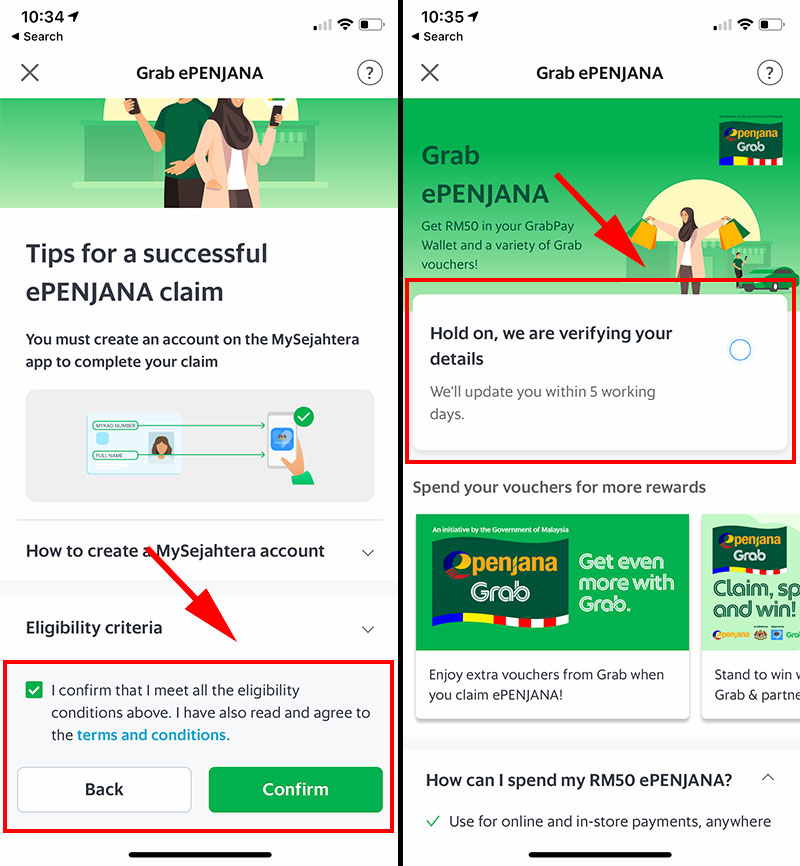Close the right Grab ePENJANA screen
This screenshot has width=800, height=866.
430,72
